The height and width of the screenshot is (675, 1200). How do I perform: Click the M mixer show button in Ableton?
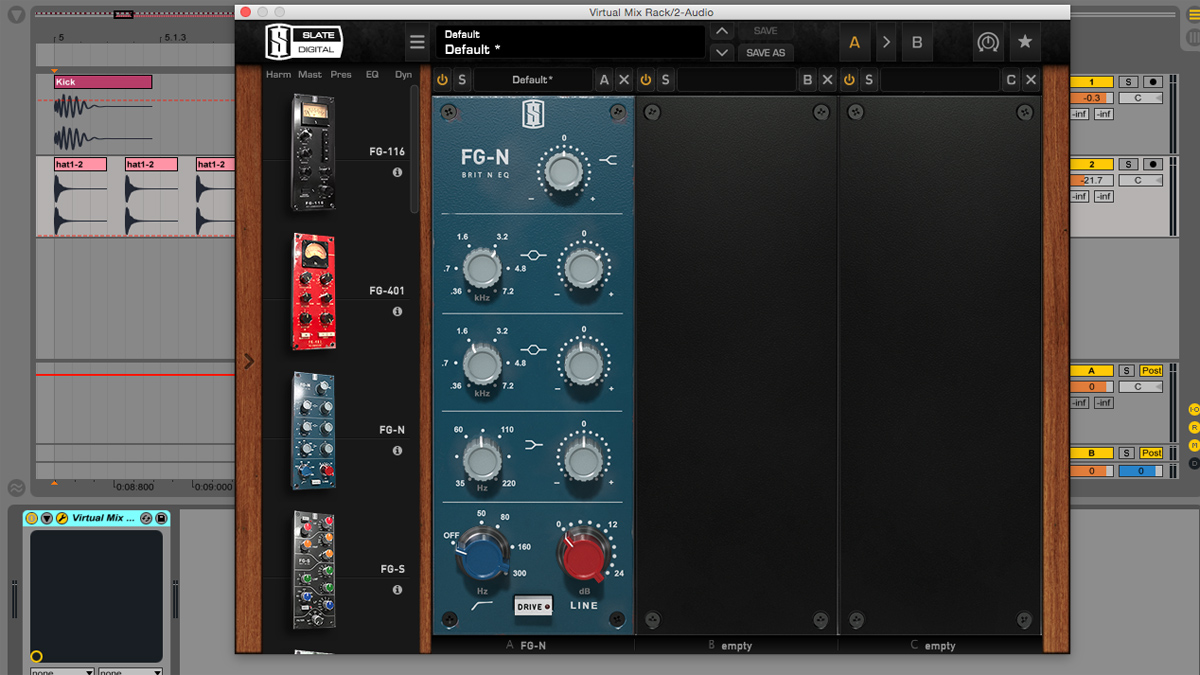pos(1194,445)
